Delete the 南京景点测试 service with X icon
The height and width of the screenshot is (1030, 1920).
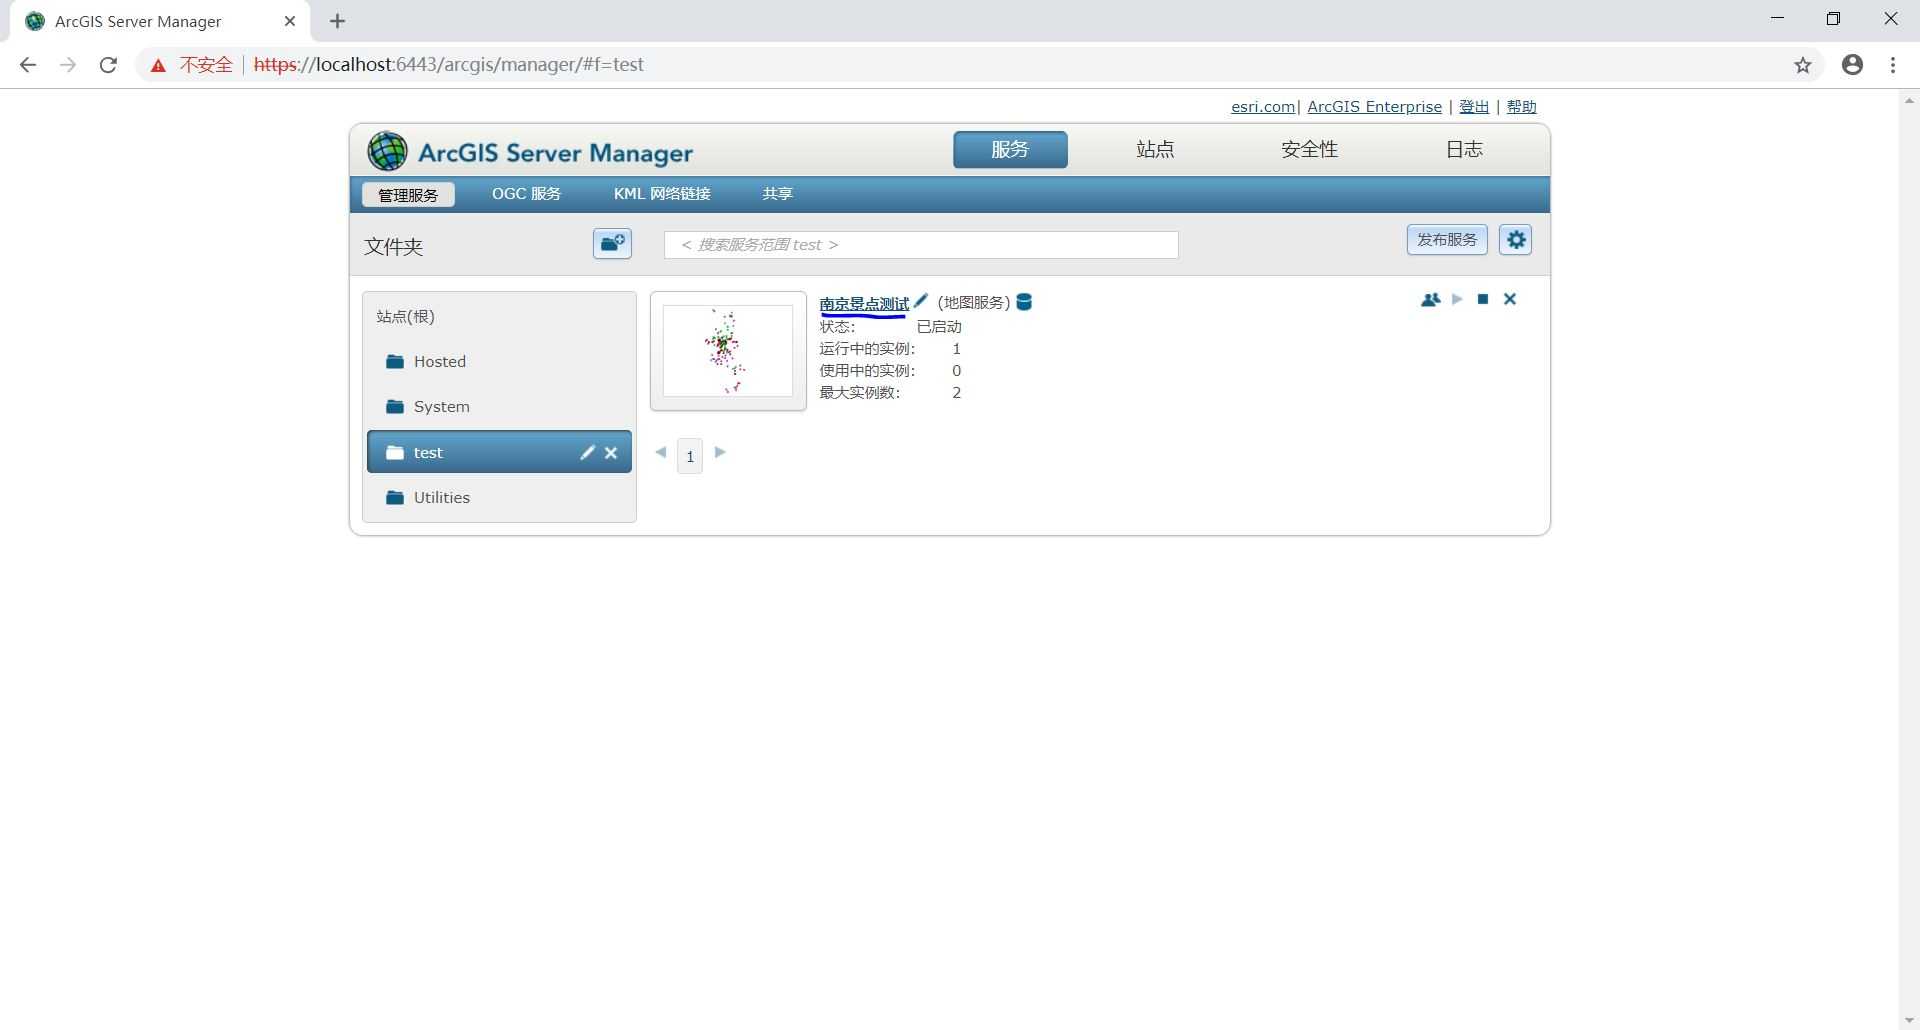(1510, 299)
